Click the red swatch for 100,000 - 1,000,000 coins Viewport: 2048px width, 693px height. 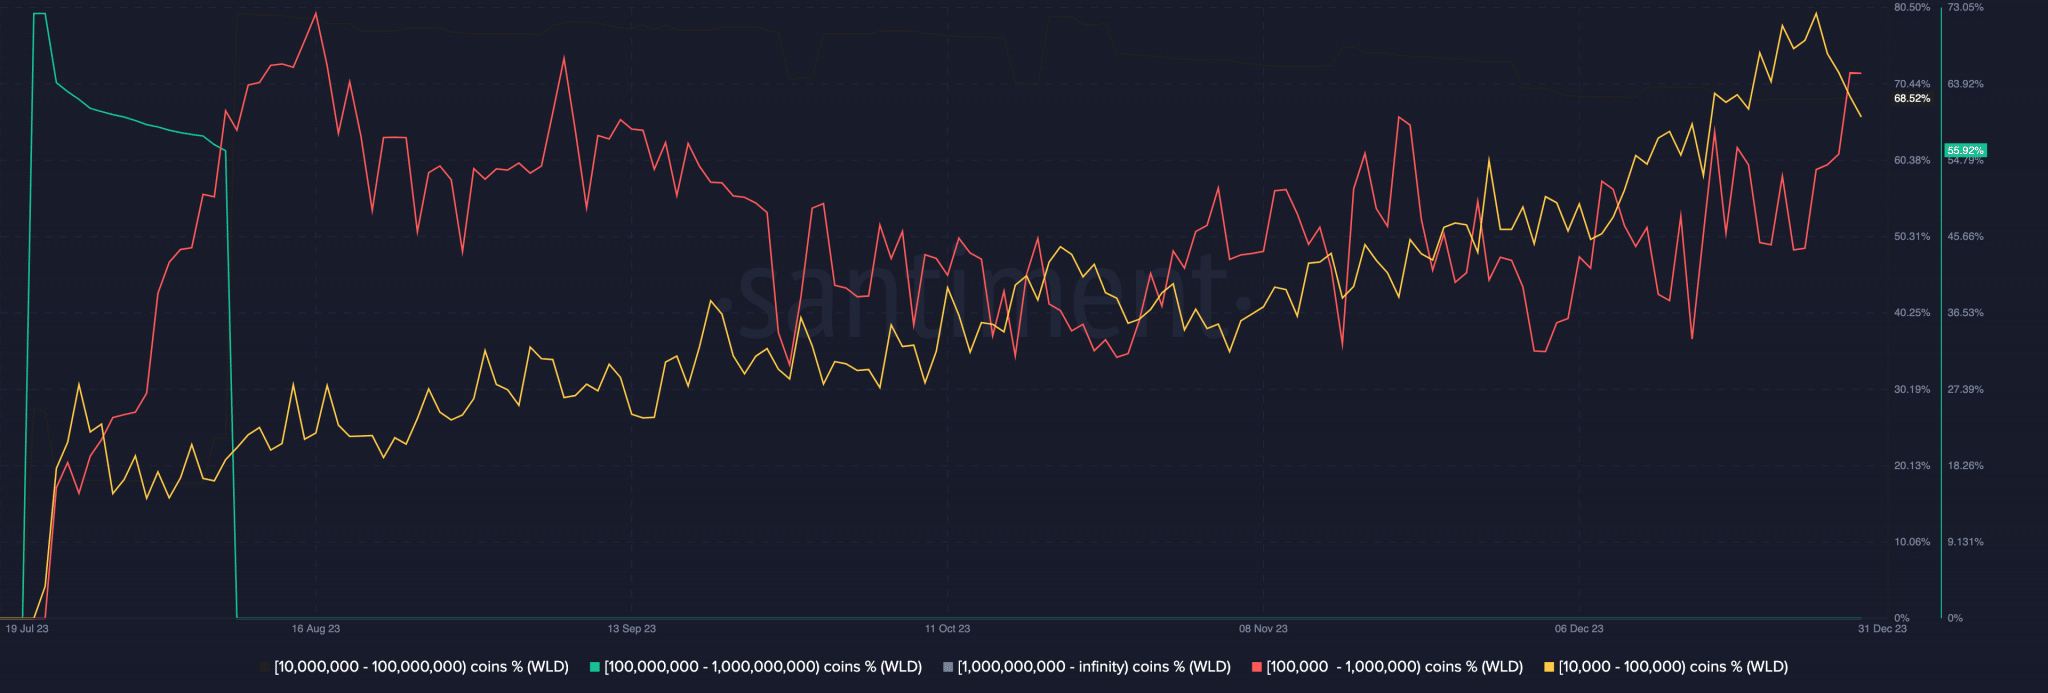pyautogui.click(x=1257, y=667)
